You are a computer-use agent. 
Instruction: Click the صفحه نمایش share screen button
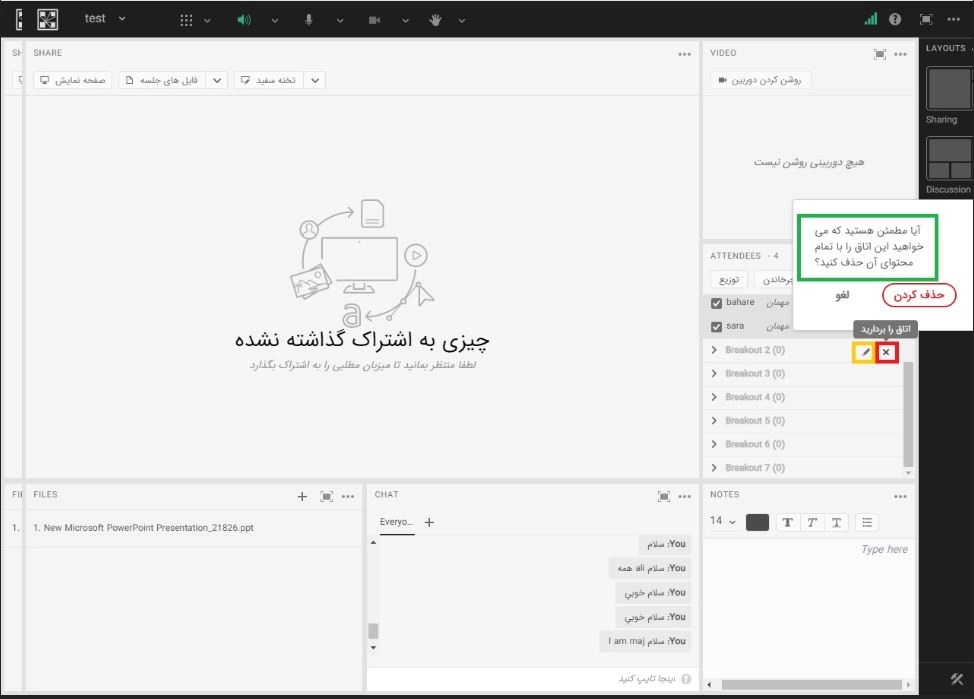pyautogui.click(x=73, y=80)
